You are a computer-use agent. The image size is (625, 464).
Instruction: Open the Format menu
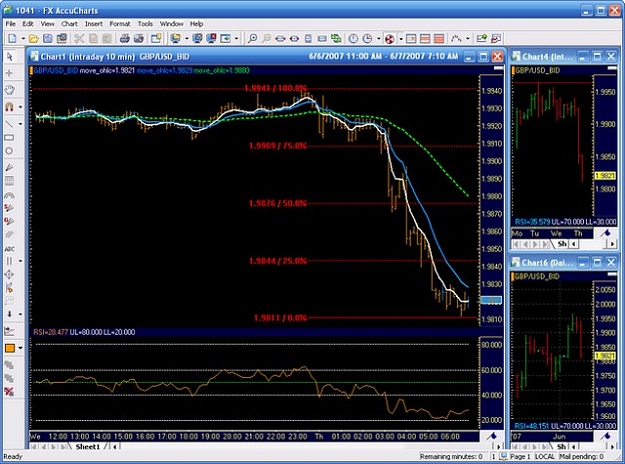[x=120, y=24]
